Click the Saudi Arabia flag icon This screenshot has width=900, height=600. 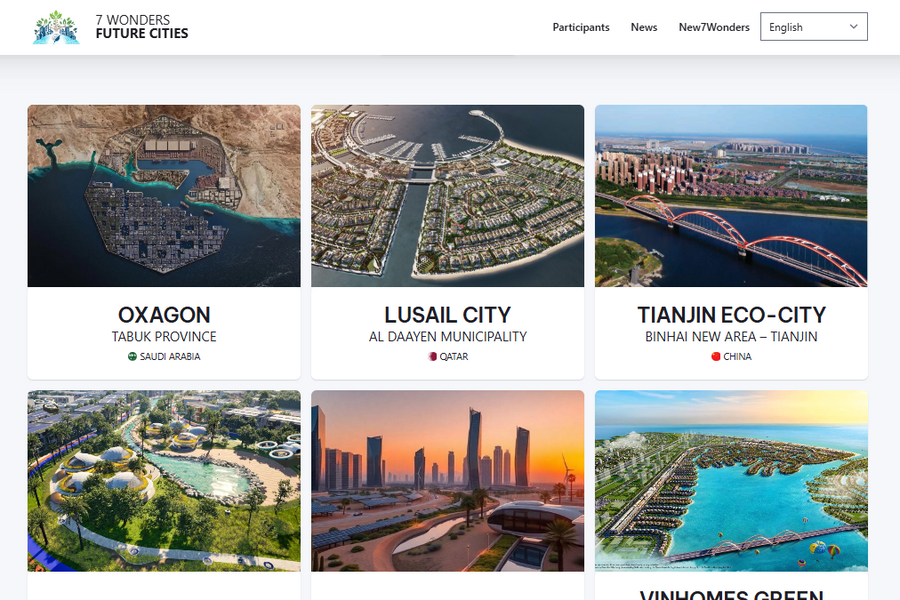coord(132,357)
